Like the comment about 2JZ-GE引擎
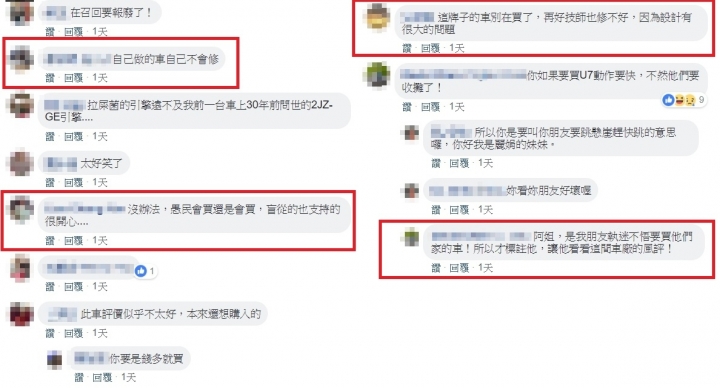Screen dimensions: 720x388 point(50,136)
